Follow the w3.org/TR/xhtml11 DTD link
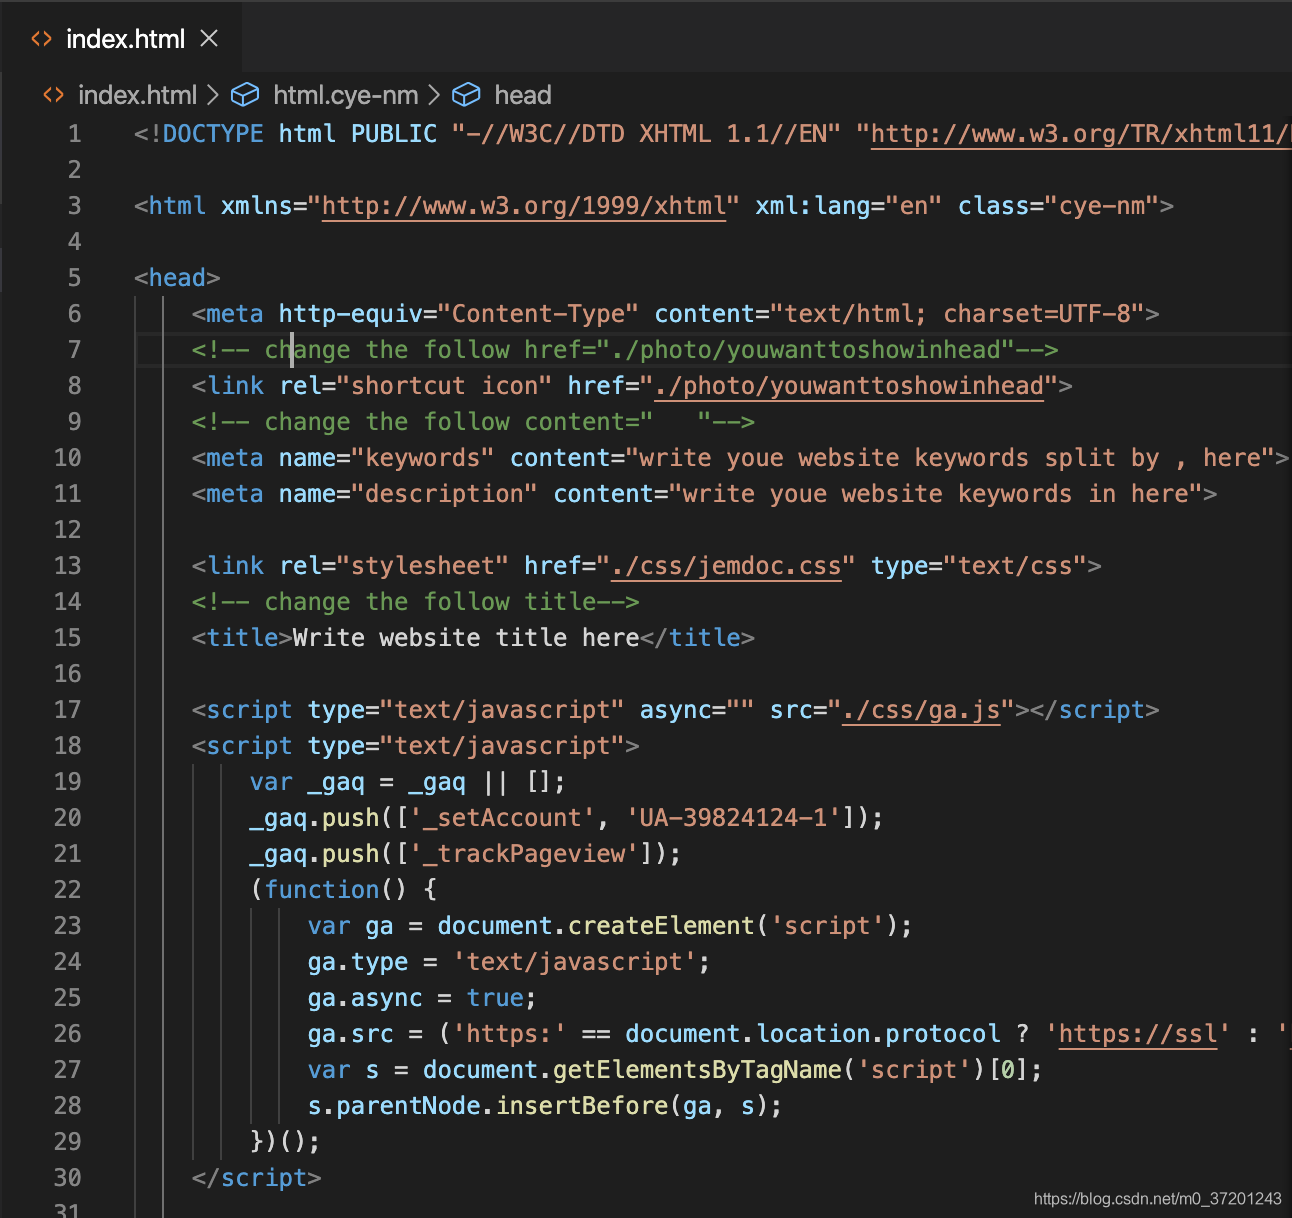 (1081, 134)
